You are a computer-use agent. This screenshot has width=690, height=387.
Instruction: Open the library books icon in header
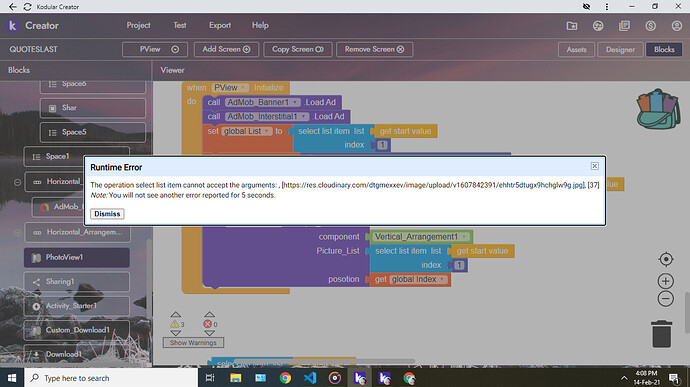(x=624, y=26)
